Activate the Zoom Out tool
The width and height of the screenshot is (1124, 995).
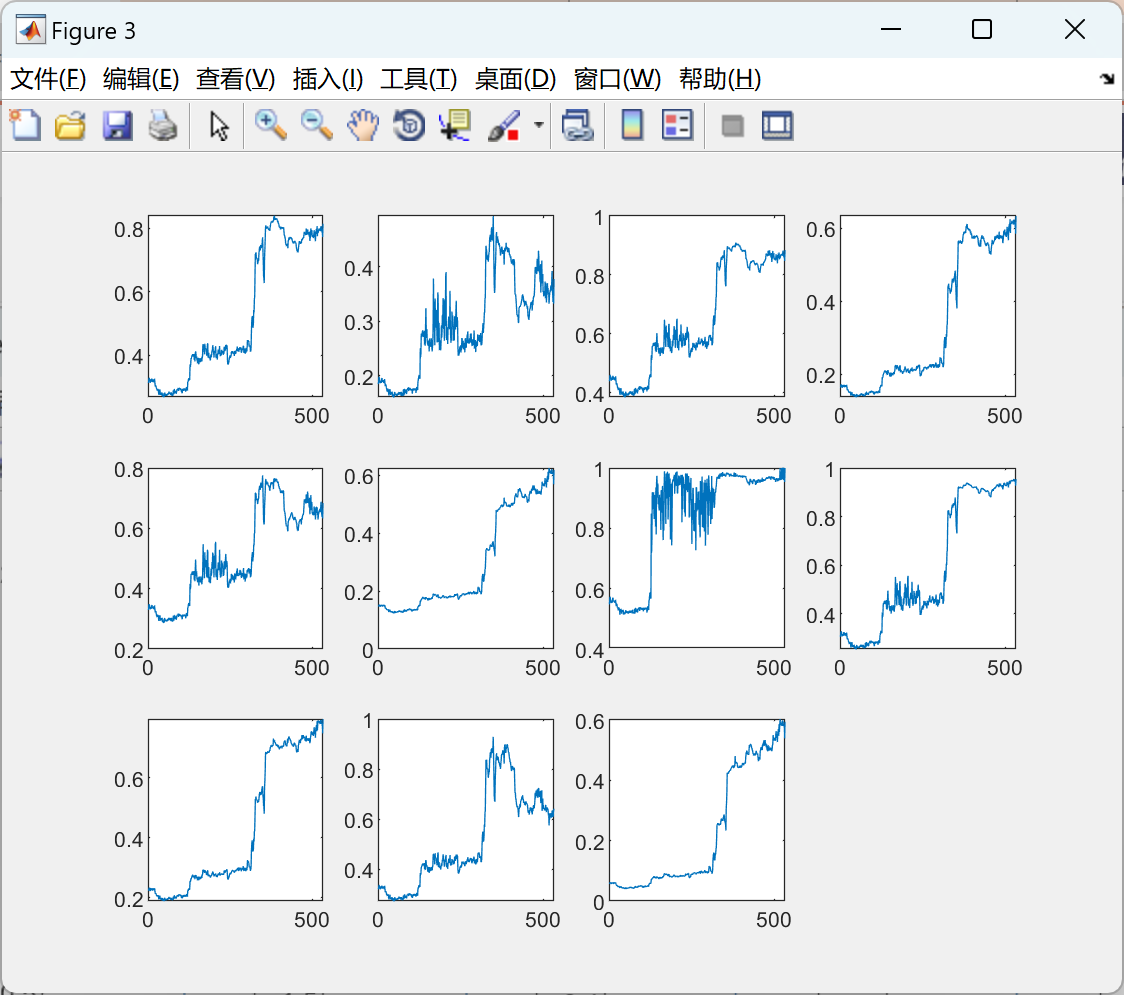(x=316, y=125)
